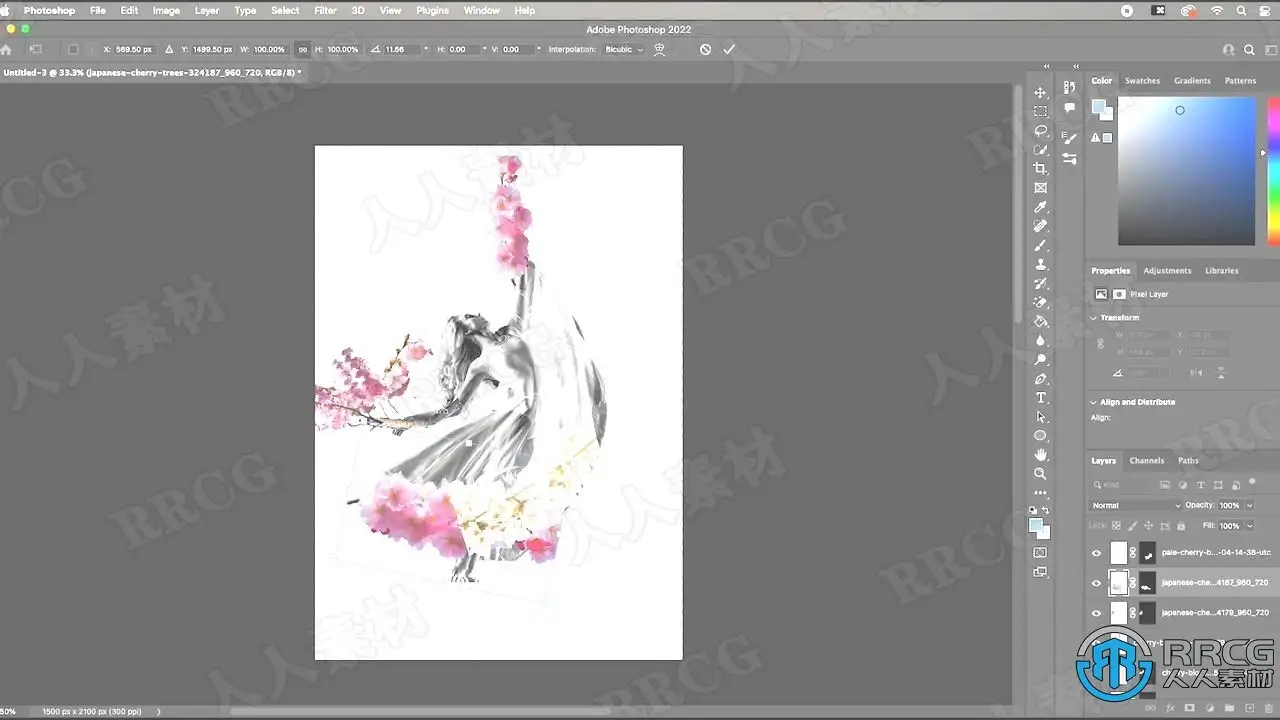The height and width of the screenshot is (720, 1280).
Task: Open the Interpolation Bicubic dropdown
Action: pos(625,49)
